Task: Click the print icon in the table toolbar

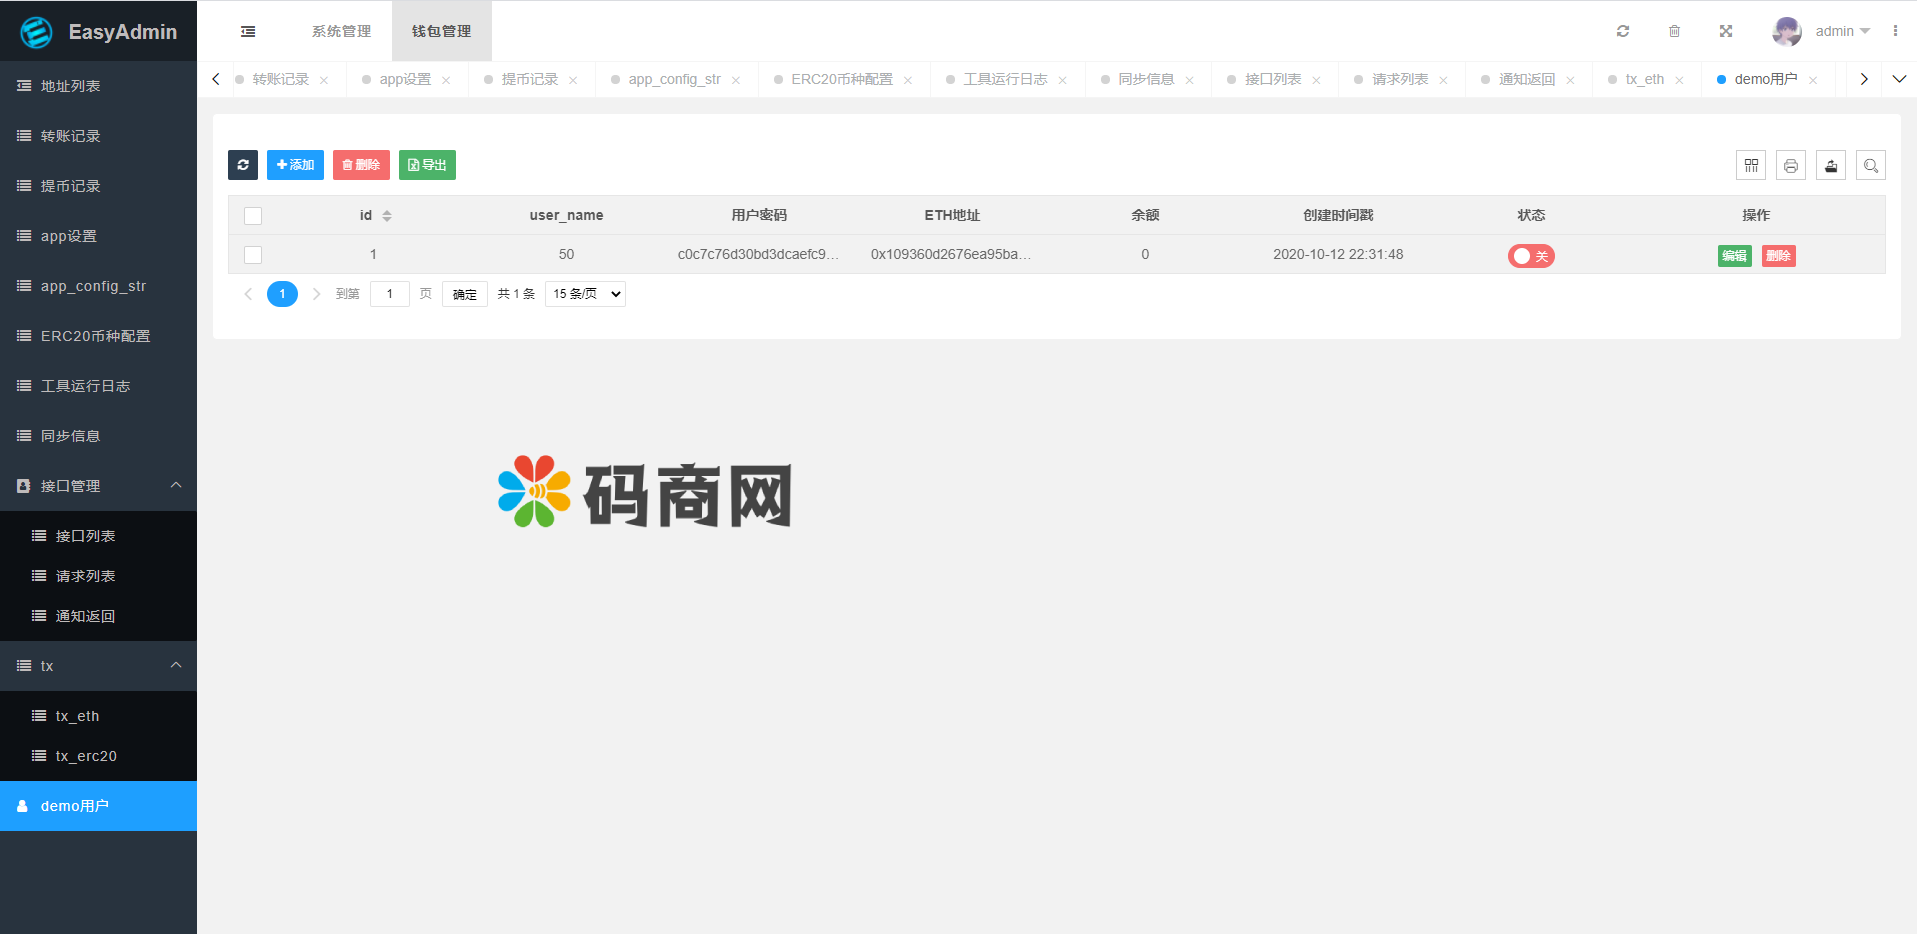Action: tap(1790, 165)
